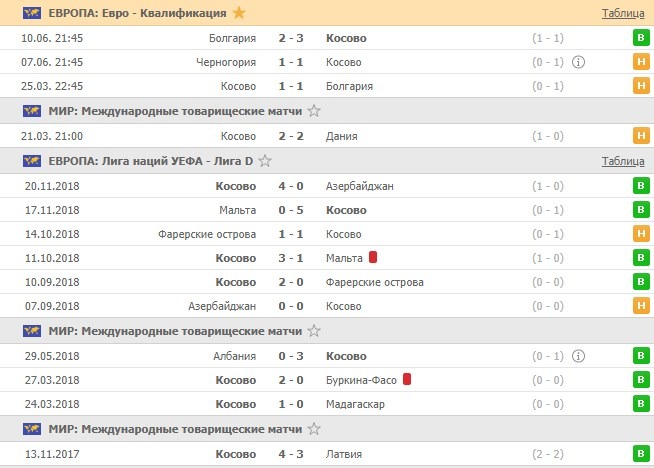Click the score 2 - 0 for Косово - Фарерские острова
This screenshot has height=468, width=654.
point(292,282)
